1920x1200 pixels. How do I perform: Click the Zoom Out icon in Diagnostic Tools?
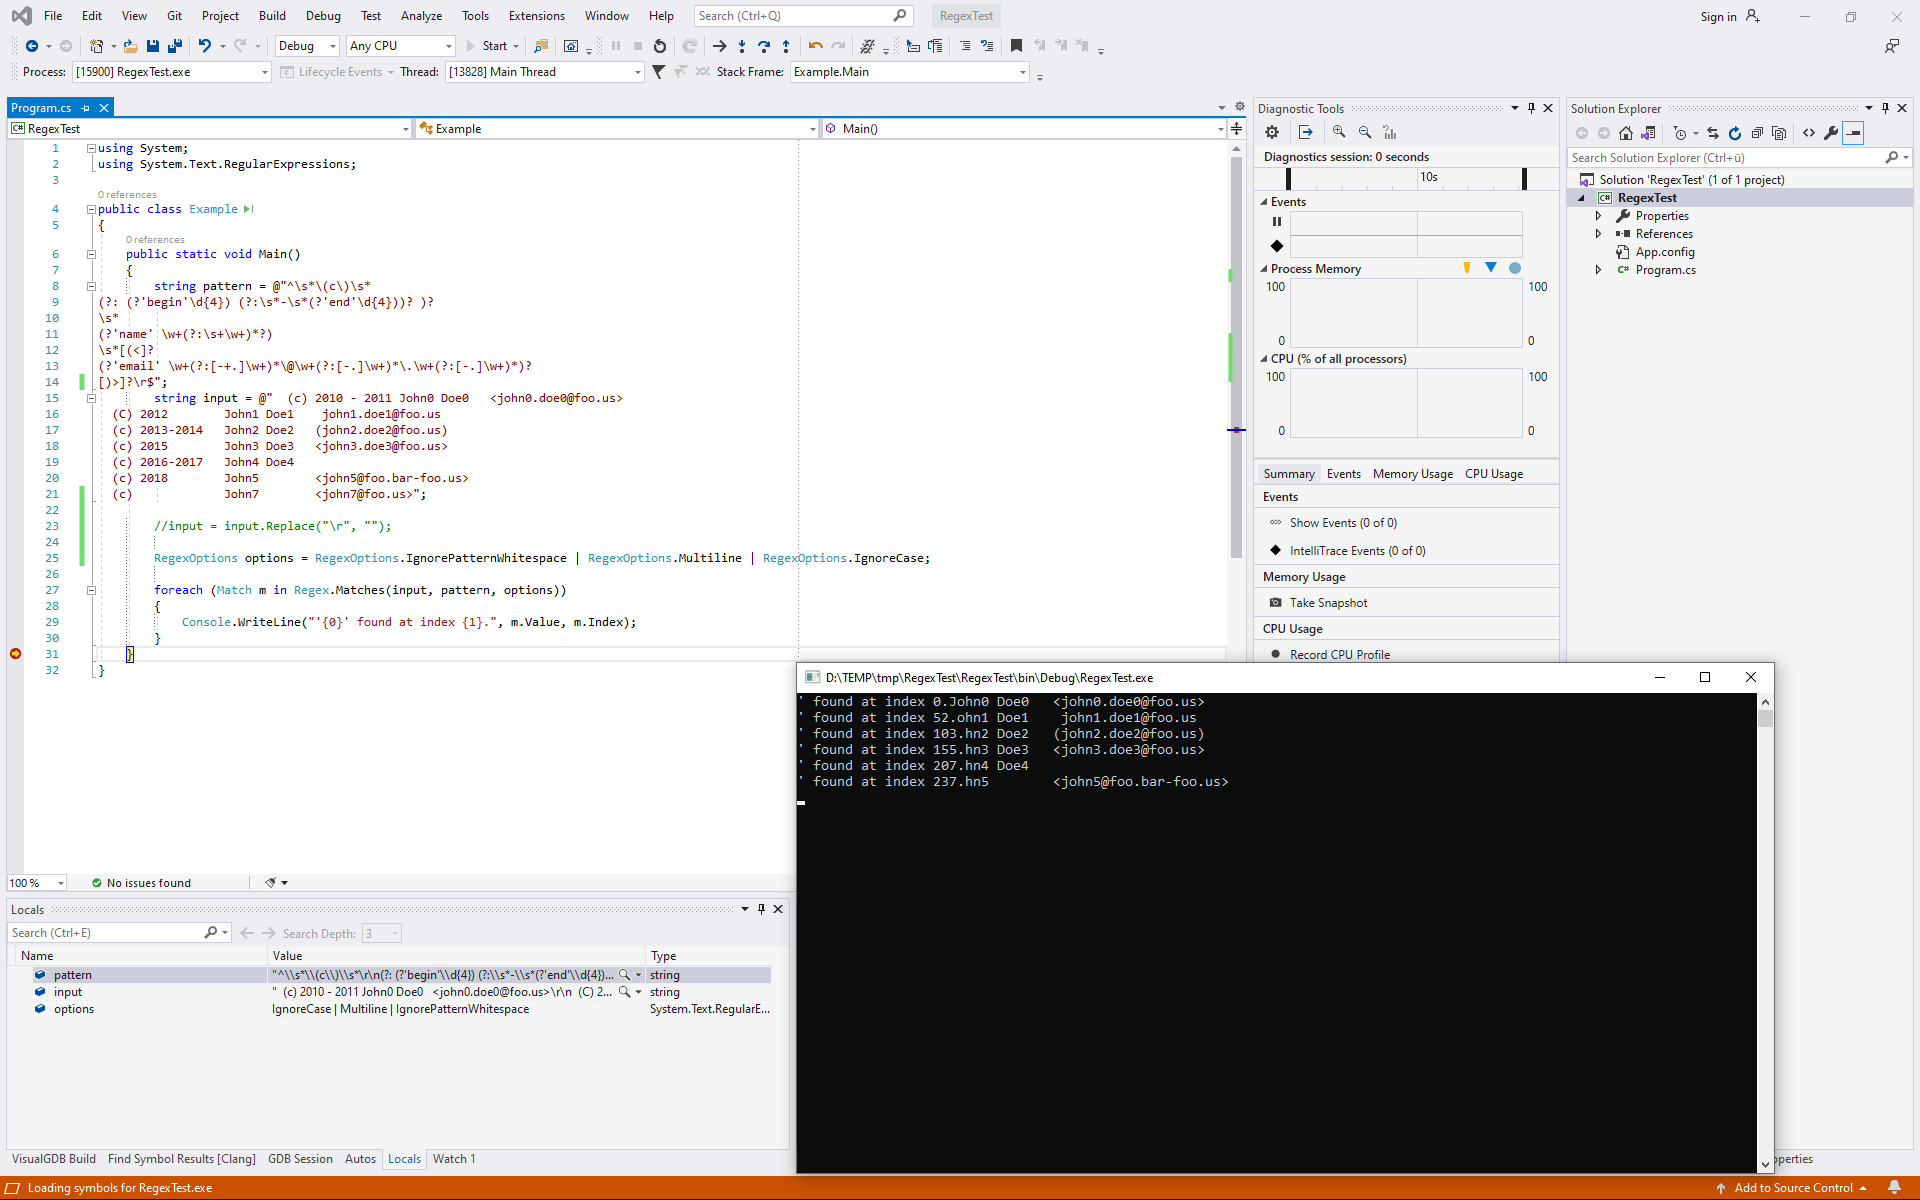pyautogui.click(x=1365, y=132)
